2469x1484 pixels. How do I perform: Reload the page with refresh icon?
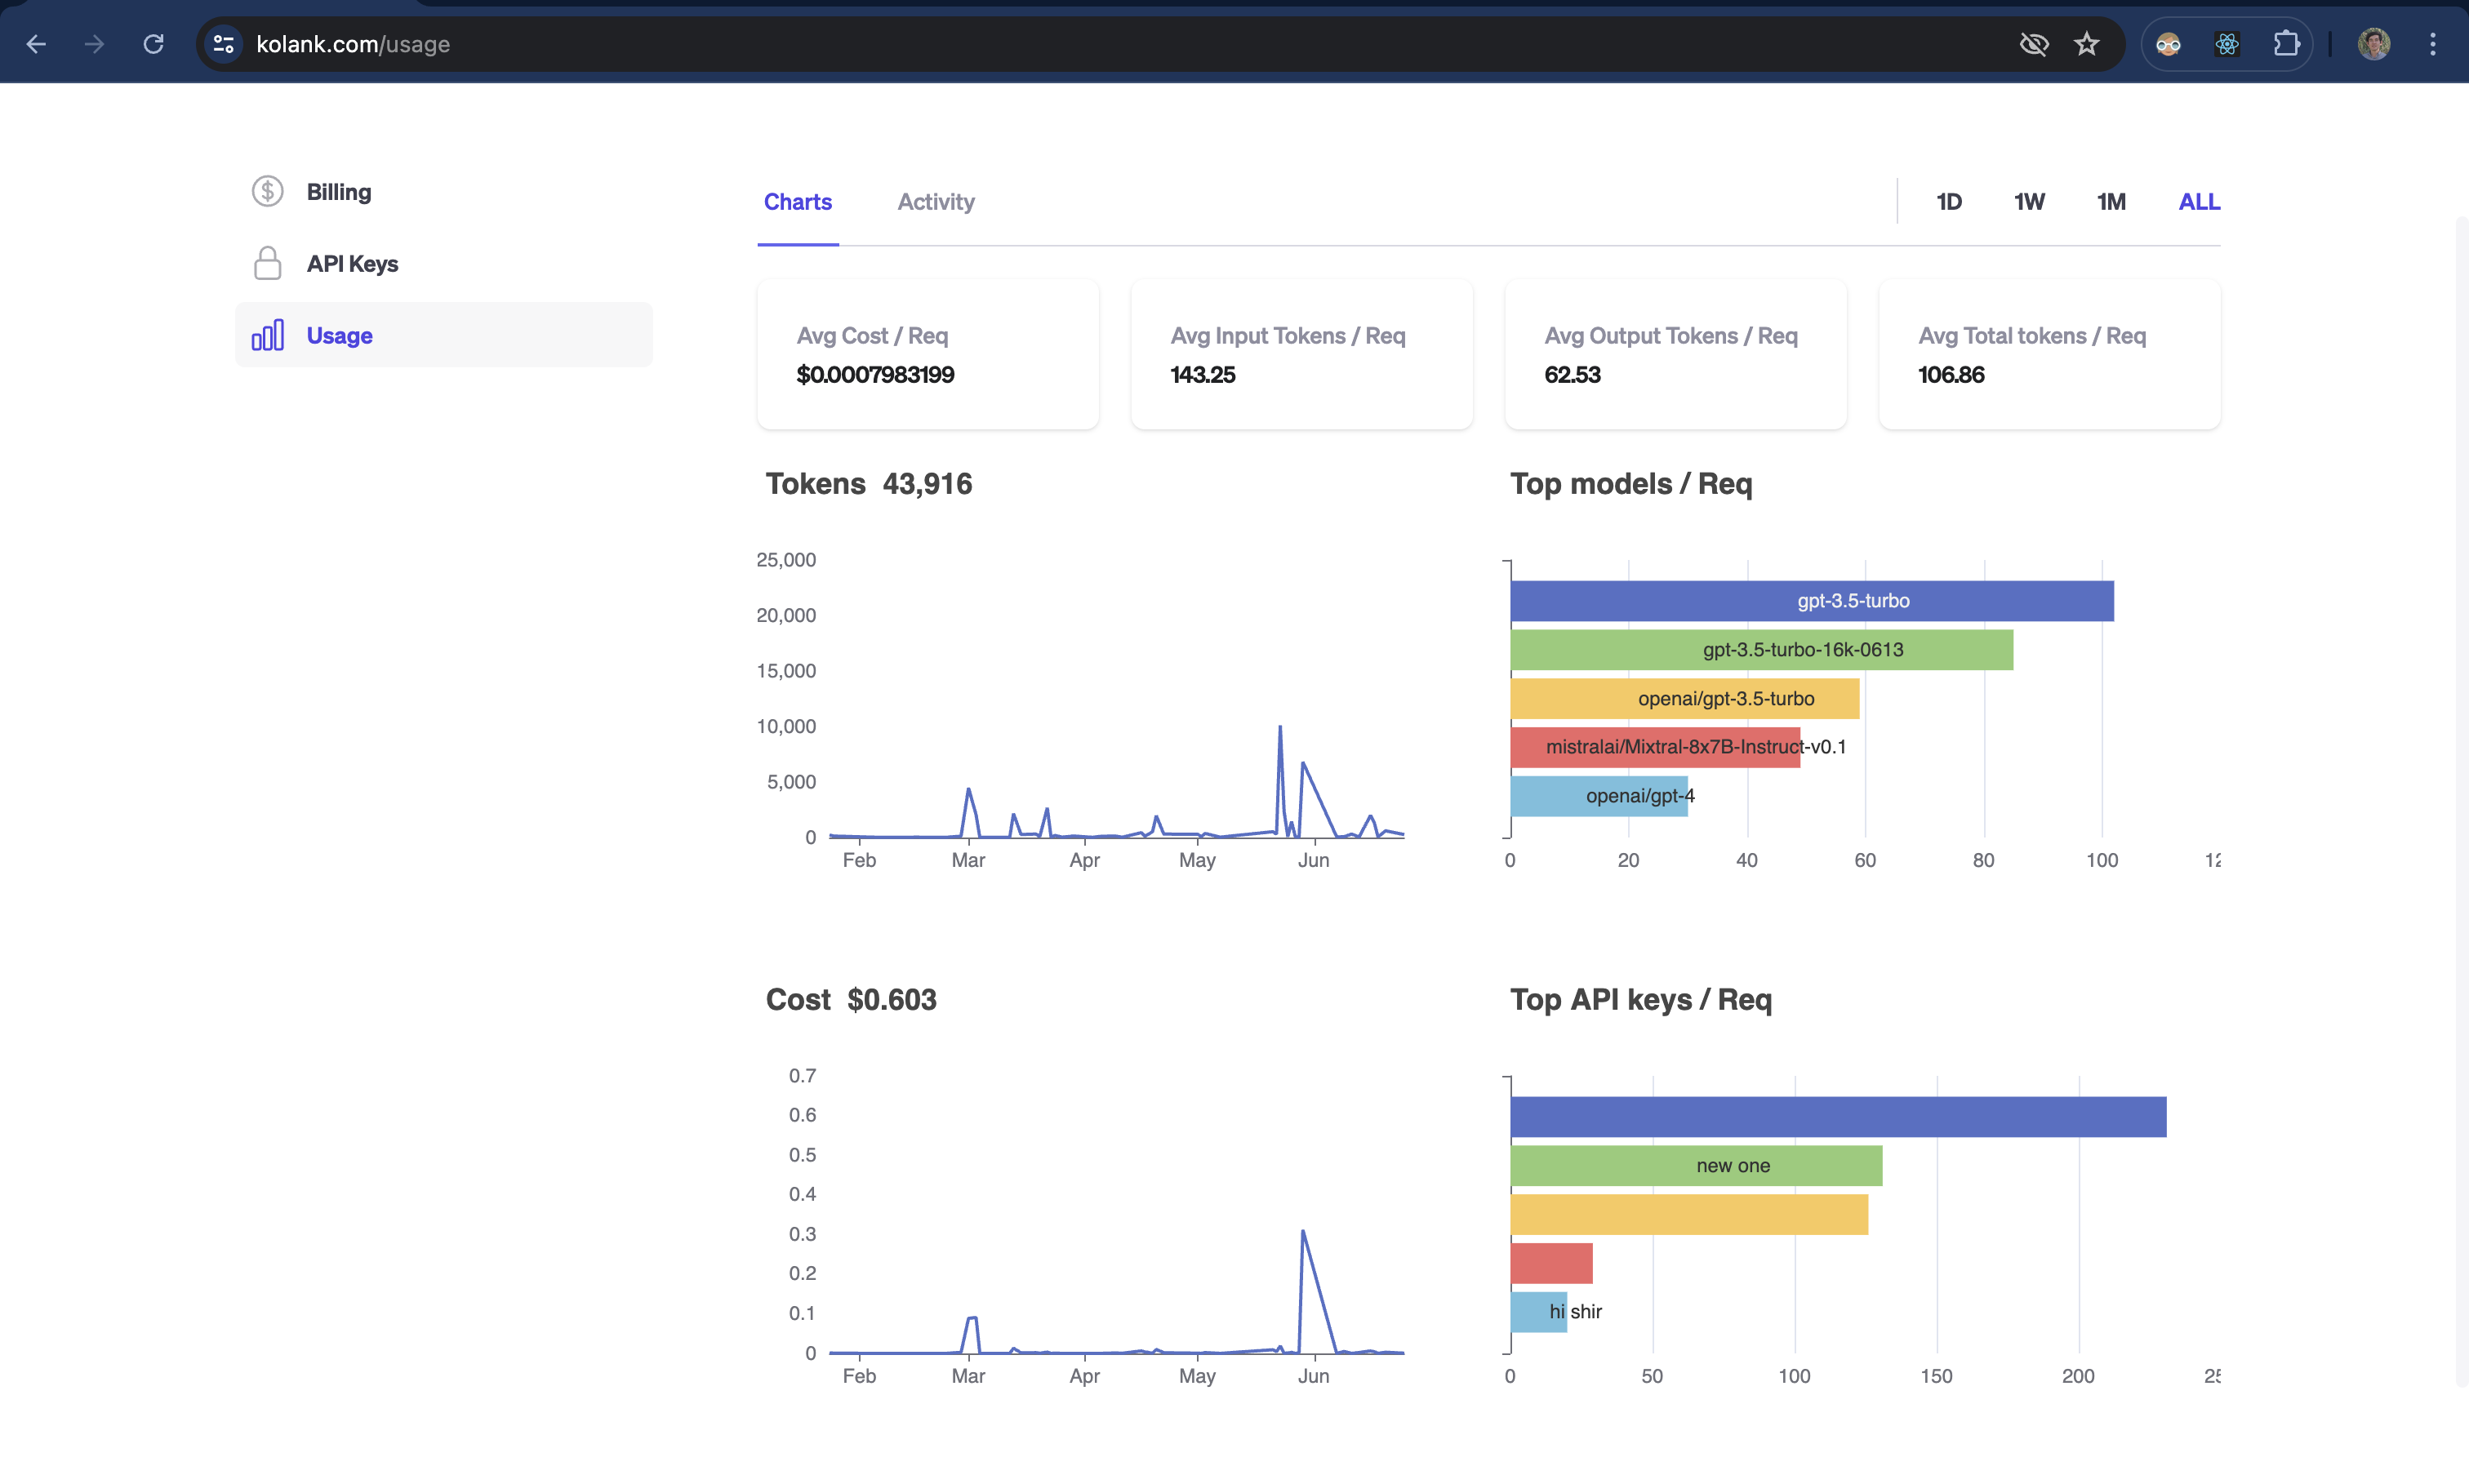point(153,44)
